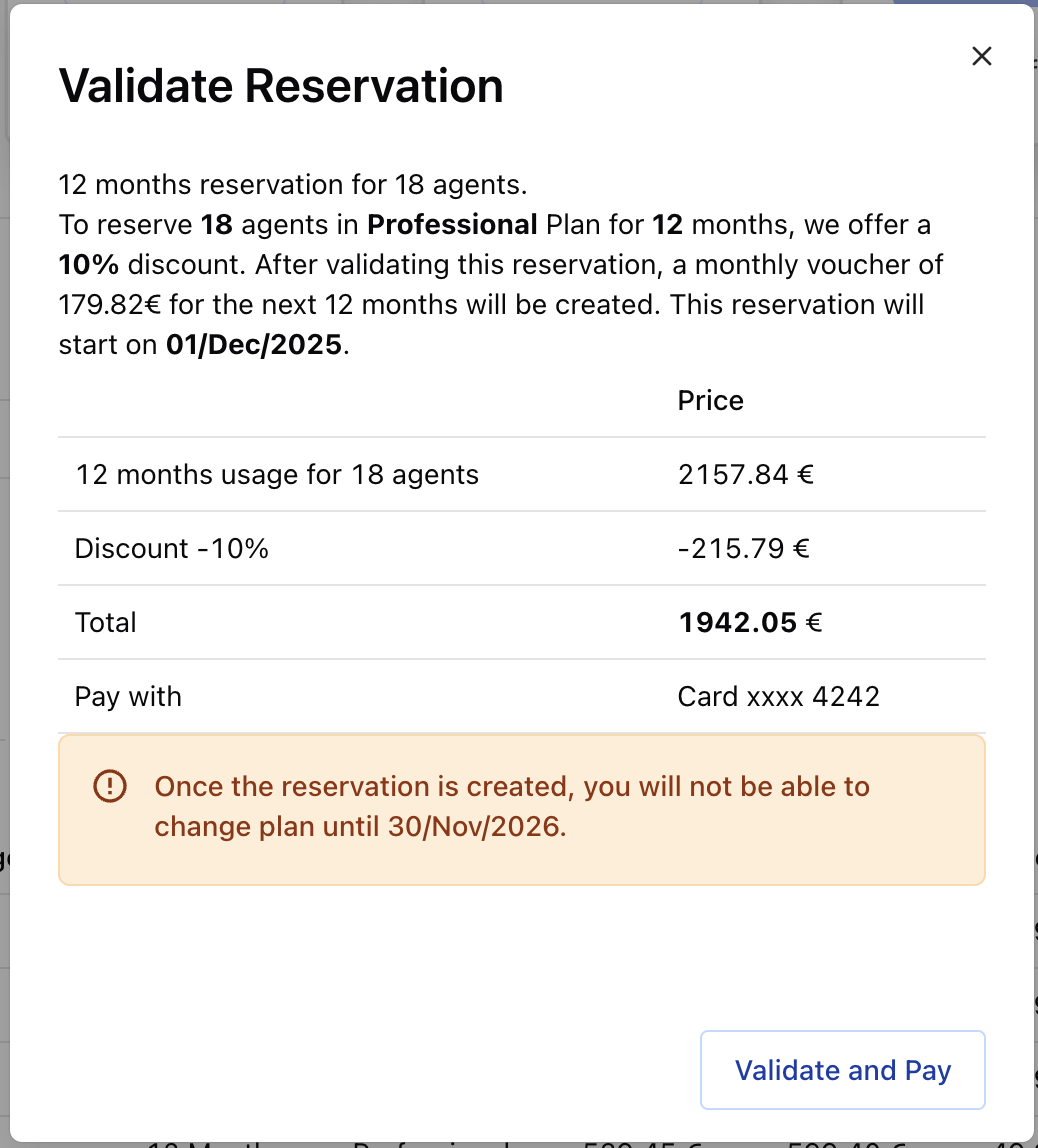Select the Card xxxx 4242 payment entry
Screen dimensions: 1038x1148
click(779, 696)
